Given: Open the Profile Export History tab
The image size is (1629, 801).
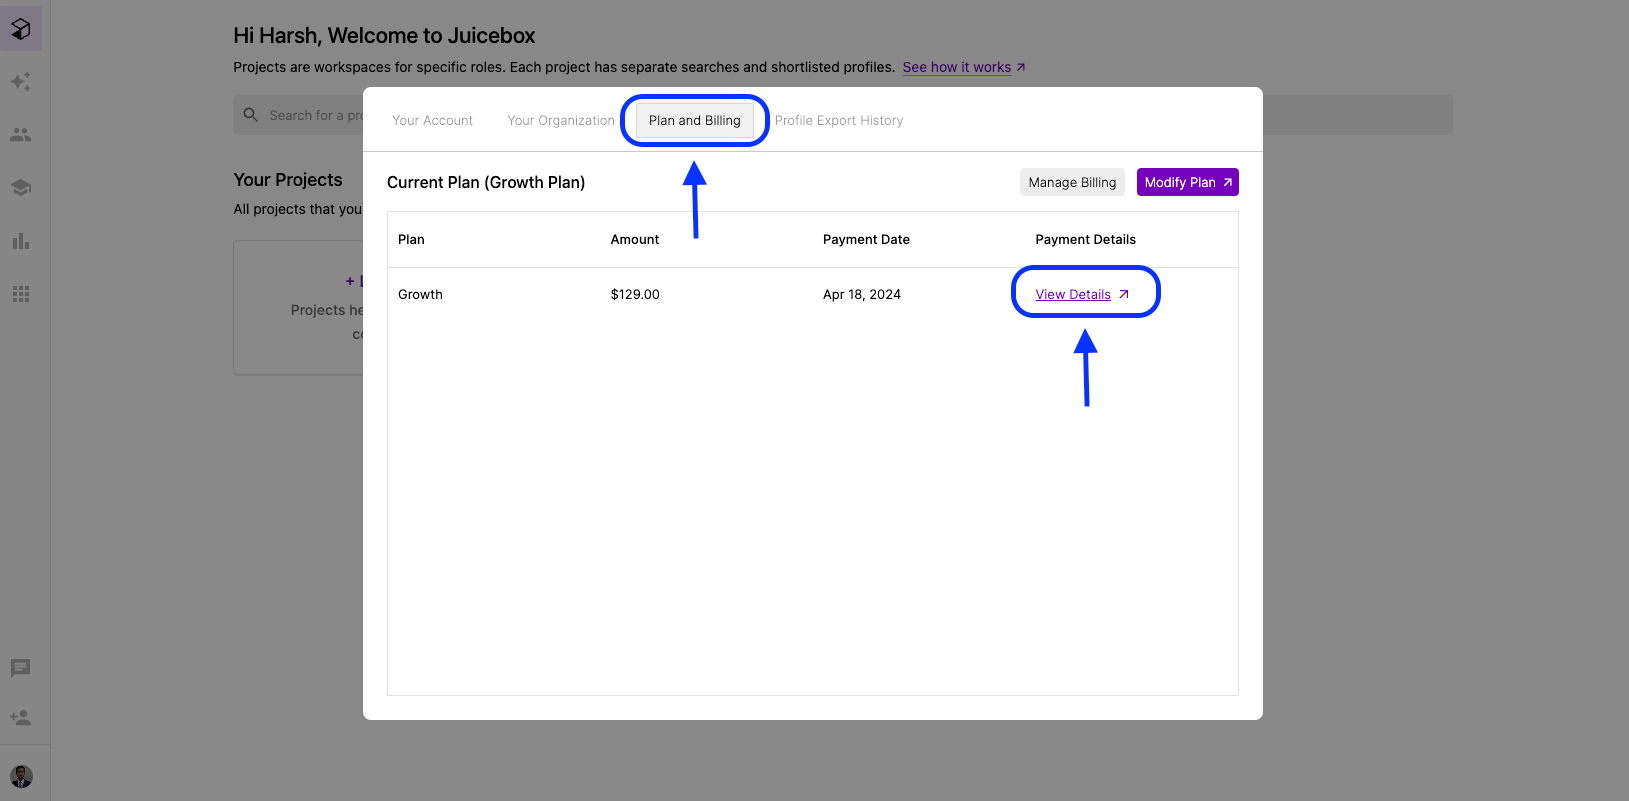Looking at the screenshot, I should tap(839, 120).
